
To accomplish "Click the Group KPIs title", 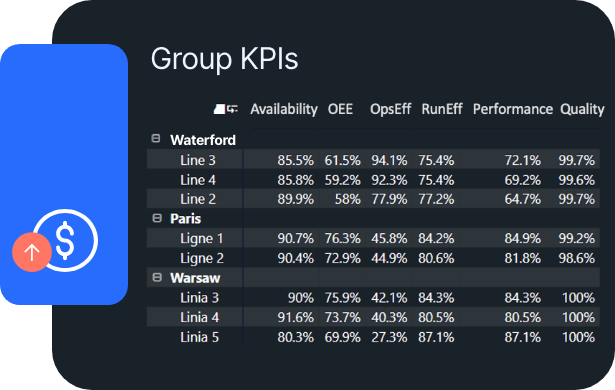I will [224, 59].
